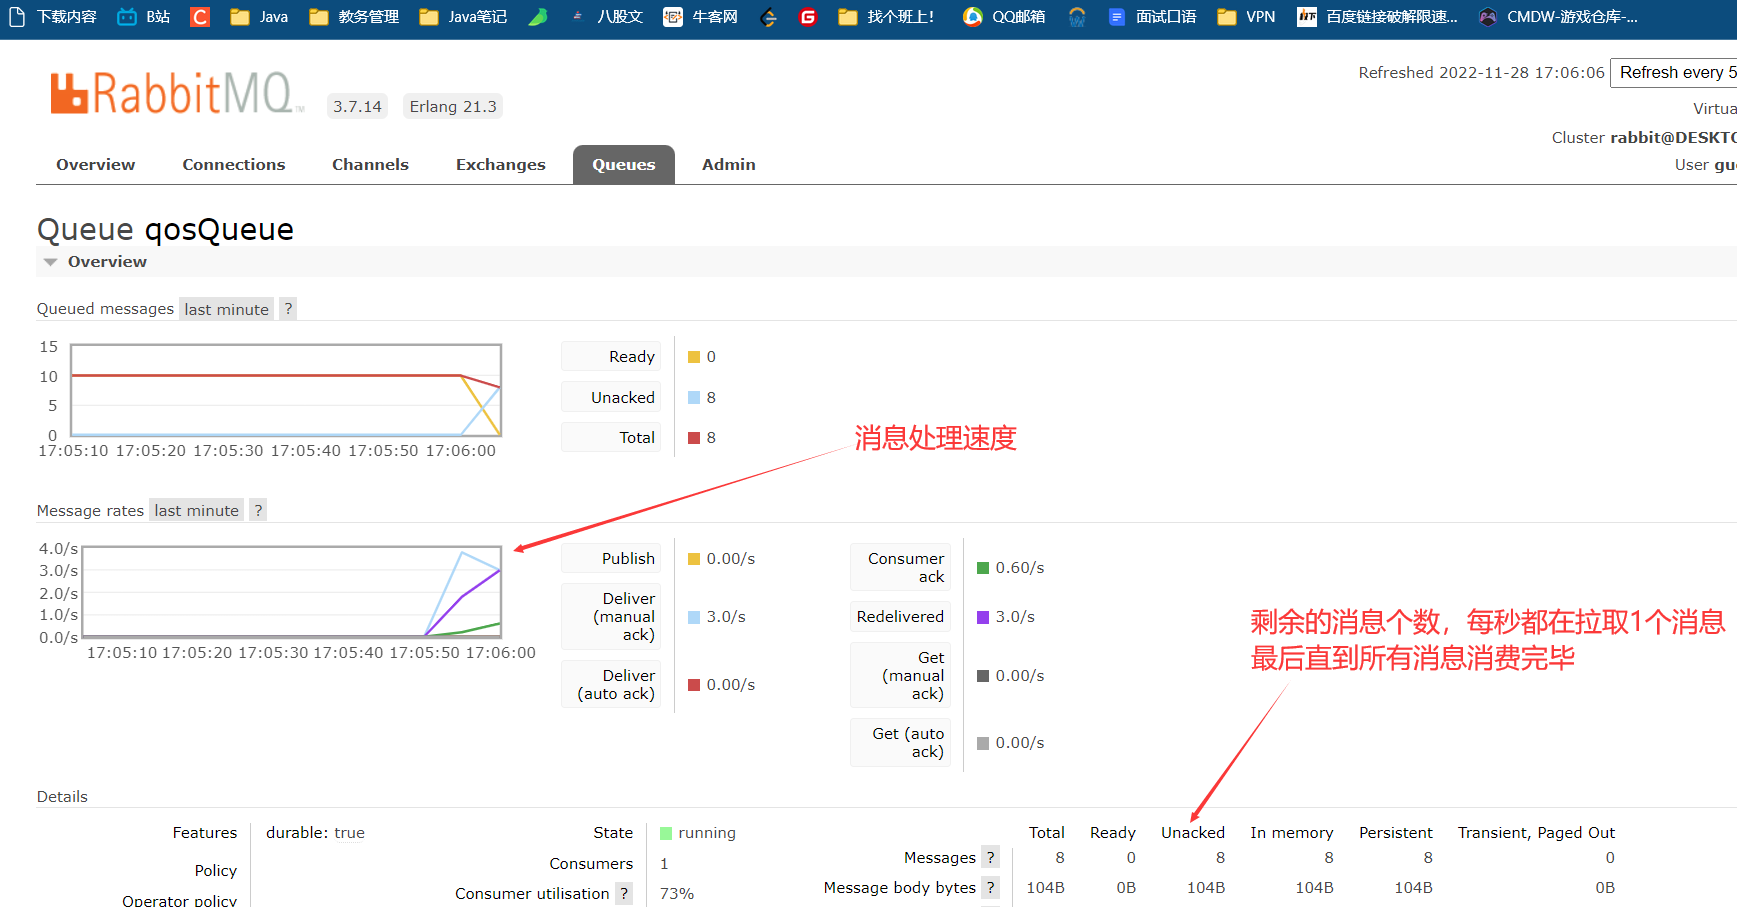The width and height of the screenshot is (1737, 907).
Task: Click the Unacked column header
Action: [x=1193, y=833]
